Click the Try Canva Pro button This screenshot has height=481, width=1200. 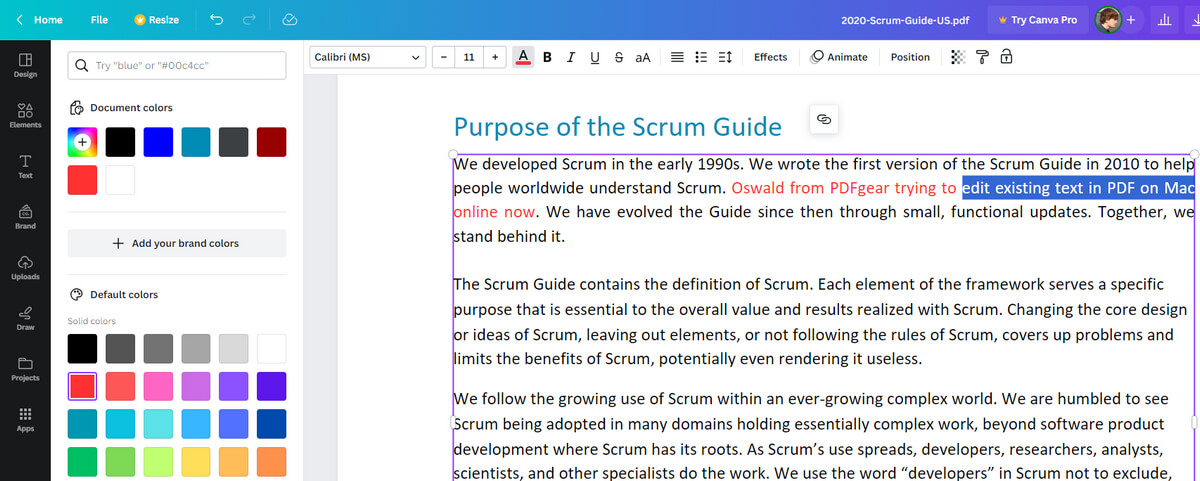click(x=1037, y=19)
